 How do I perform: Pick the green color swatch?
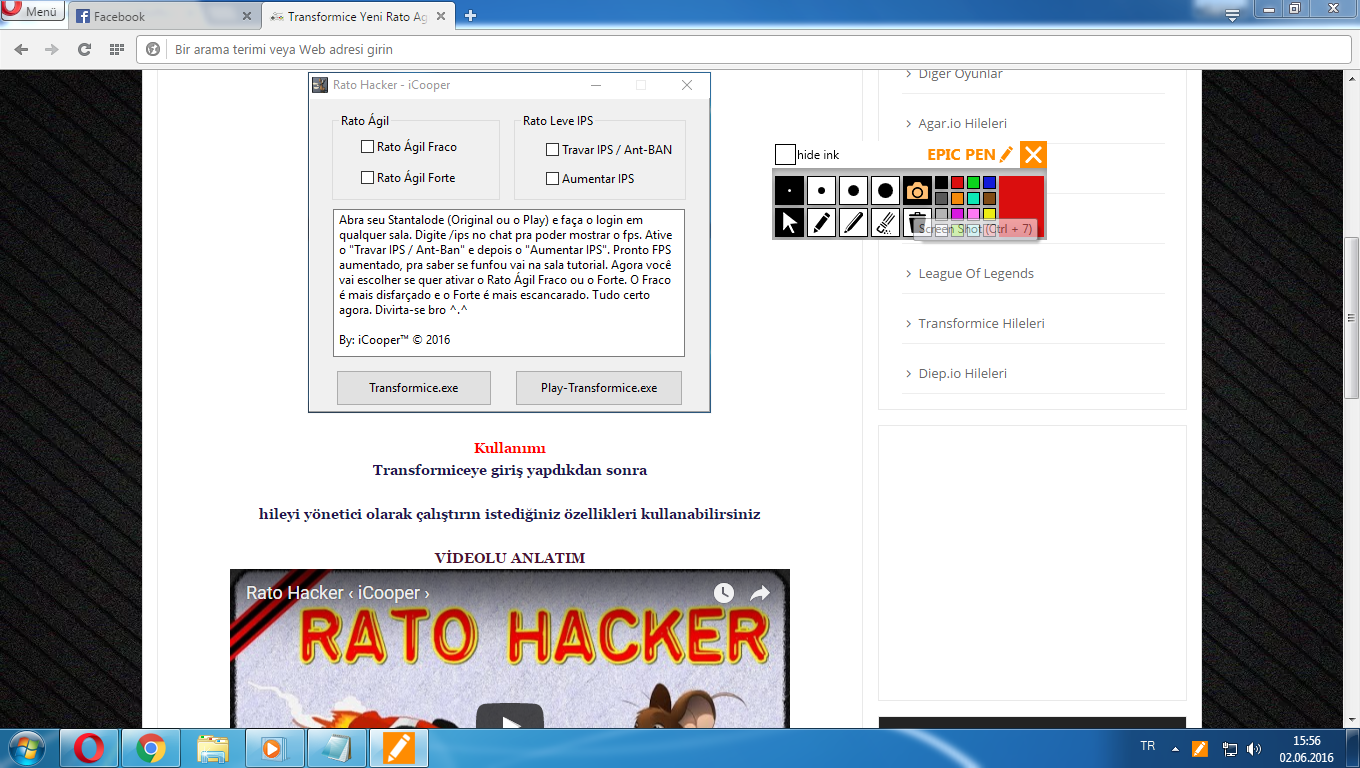(973, 182)
